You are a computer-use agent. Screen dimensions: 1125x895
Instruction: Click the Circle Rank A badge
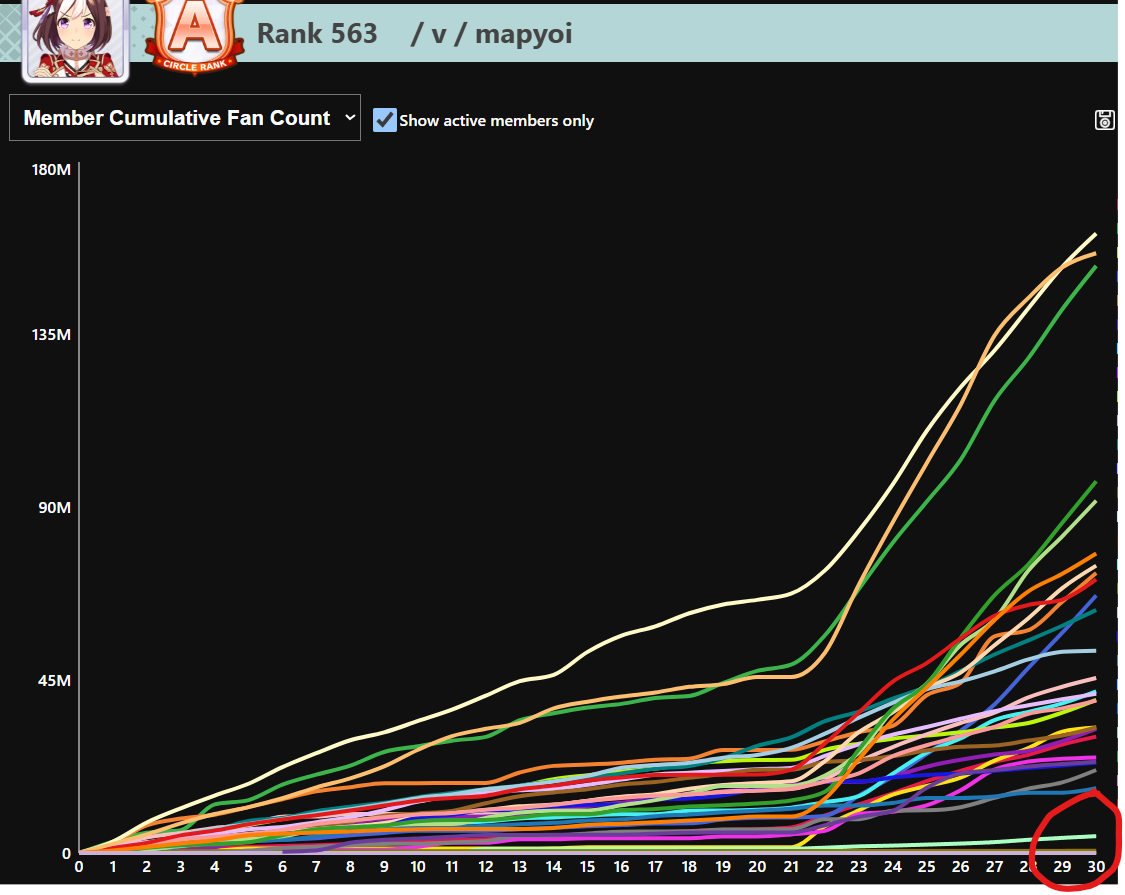195,36
